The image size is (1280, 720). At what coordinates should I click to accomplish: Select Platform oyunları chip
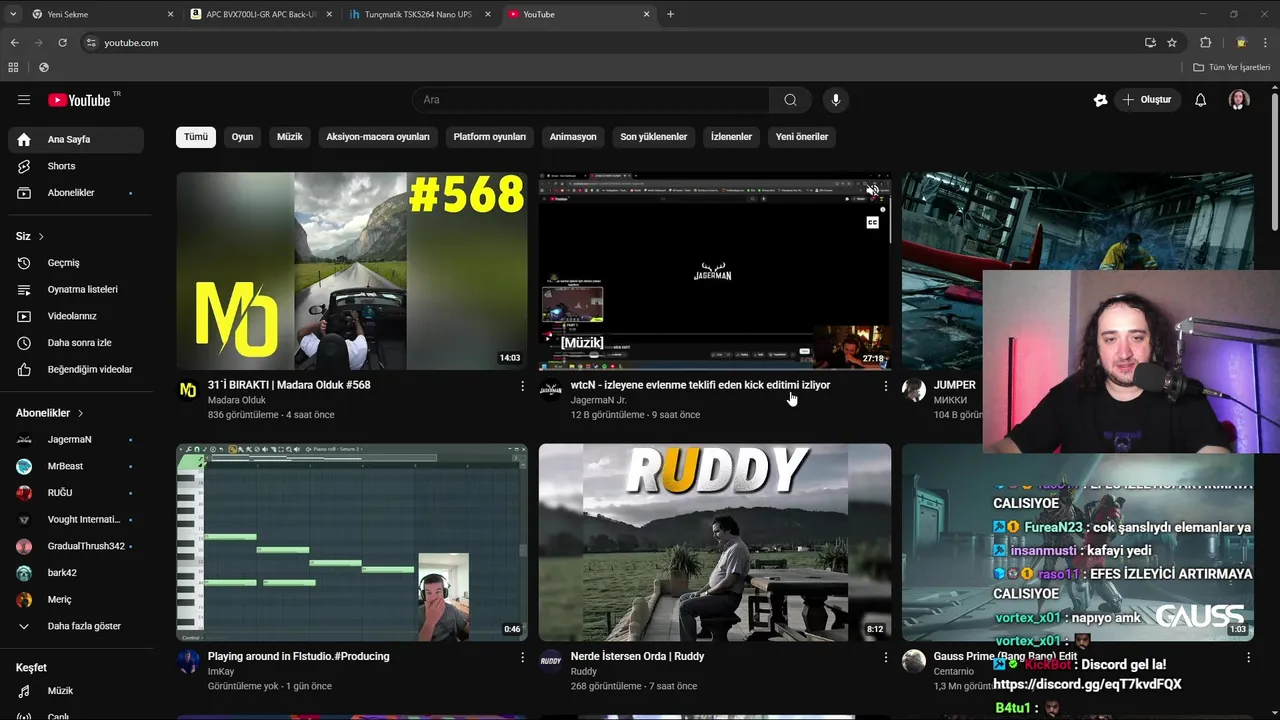(490, 137)
